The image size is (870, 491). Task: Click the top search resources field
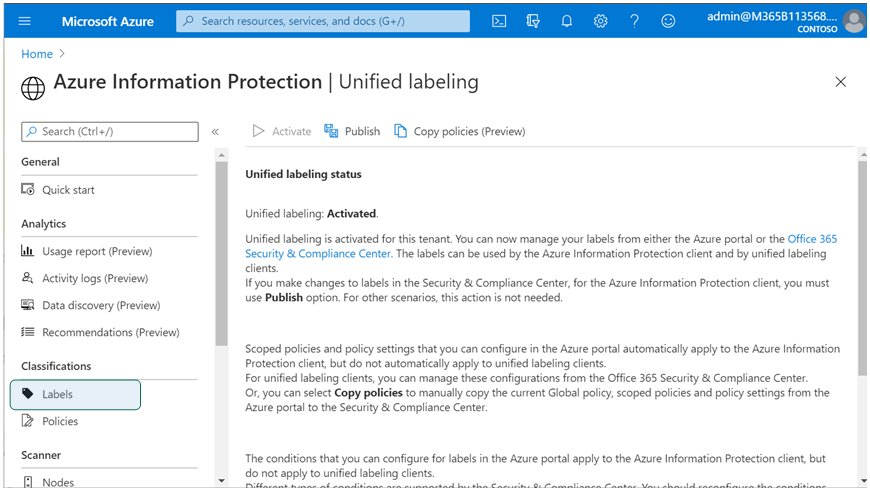[323, 21]
